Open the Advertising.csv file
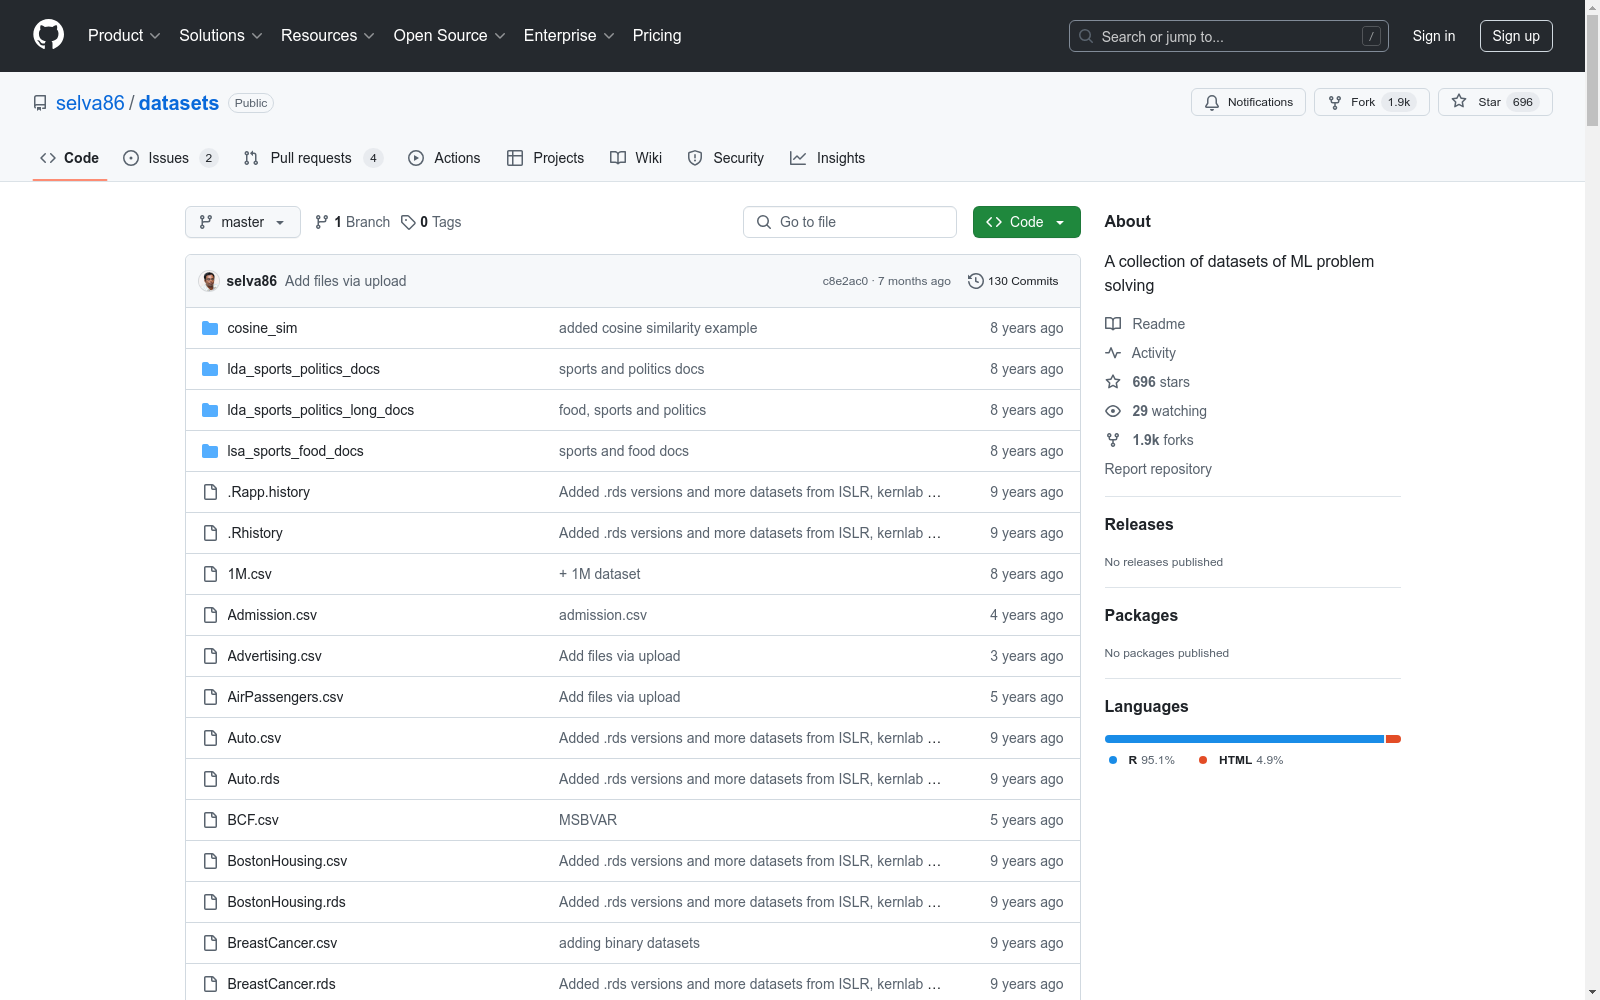 tap(274, 656)
